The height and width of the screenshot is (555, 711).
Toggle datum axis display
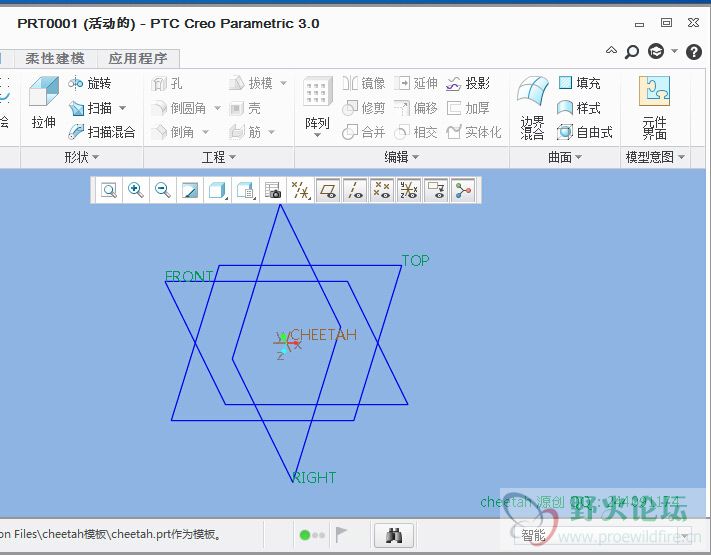coord(355,190)
